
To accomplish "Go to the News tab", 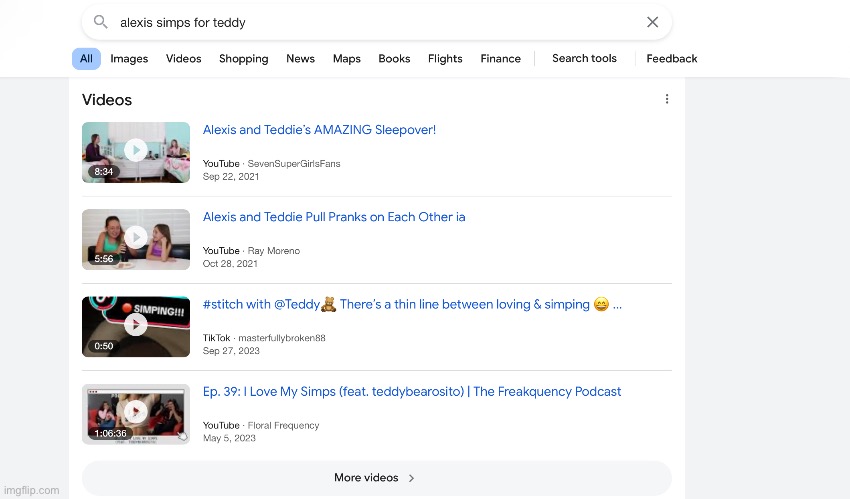I will 300,59.
